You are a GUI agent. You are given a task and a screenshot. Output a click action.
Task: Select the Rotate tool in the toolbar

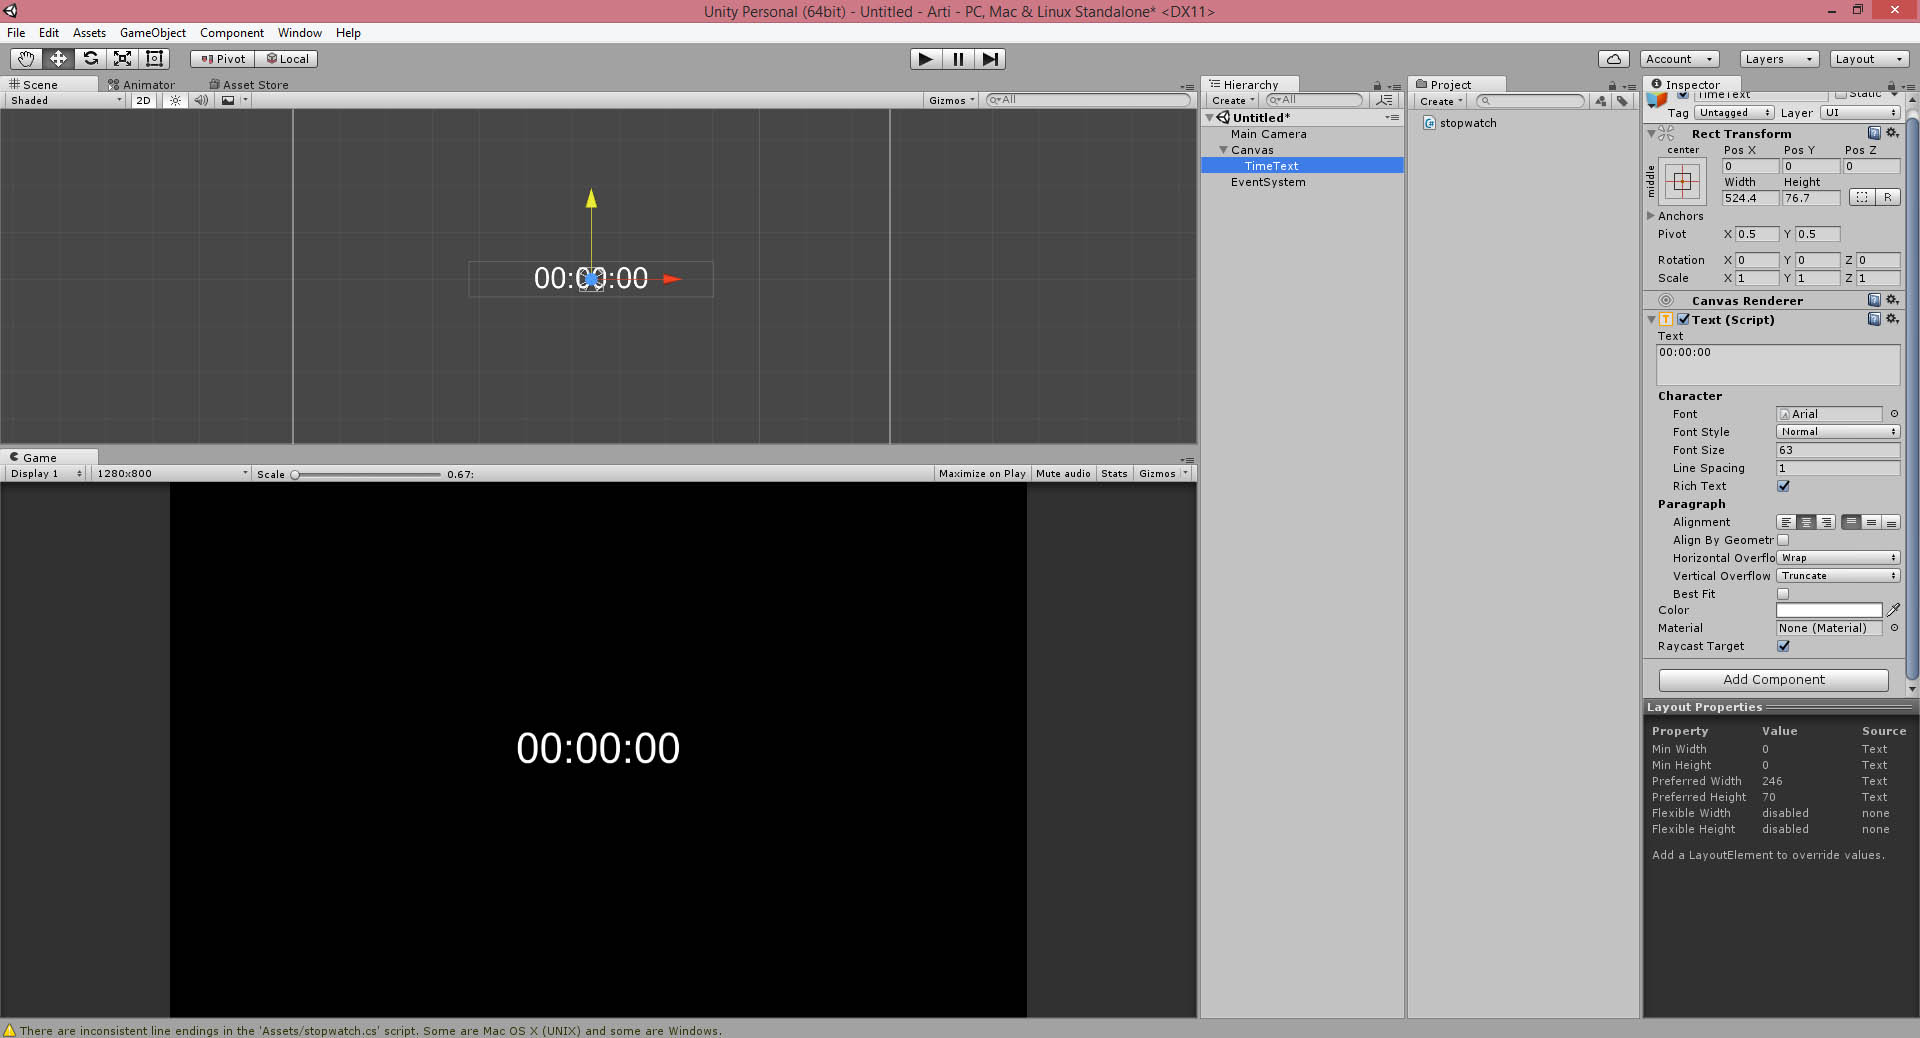click(90, 59)
